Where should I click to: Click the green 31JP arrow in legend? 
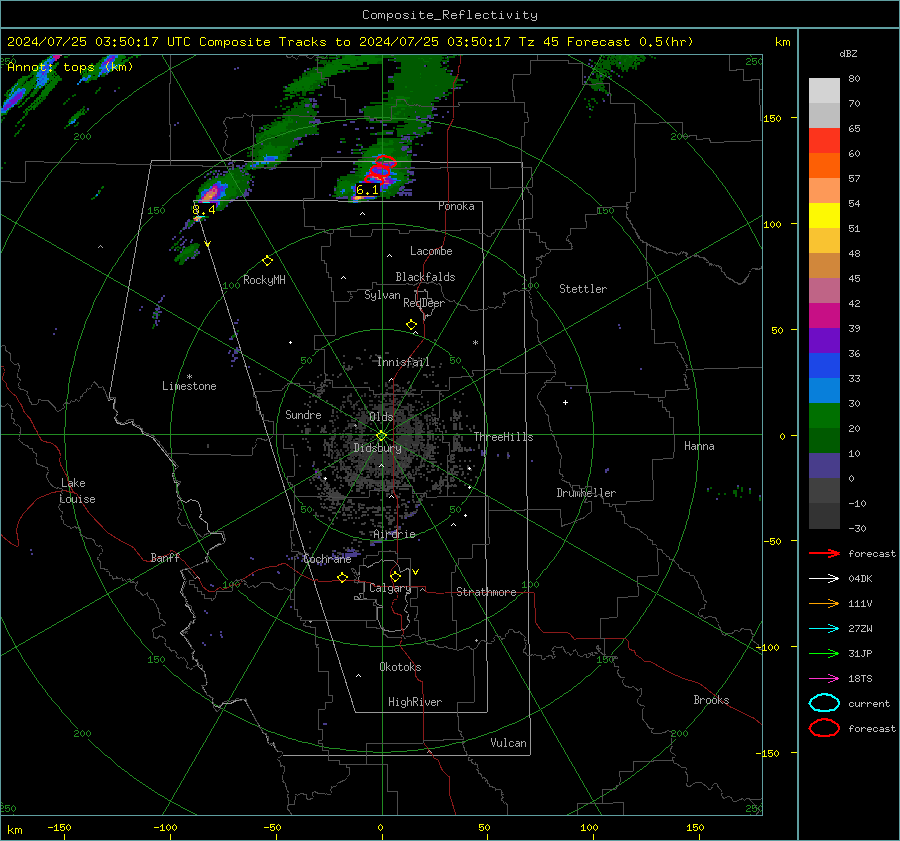tap(824, 653)
